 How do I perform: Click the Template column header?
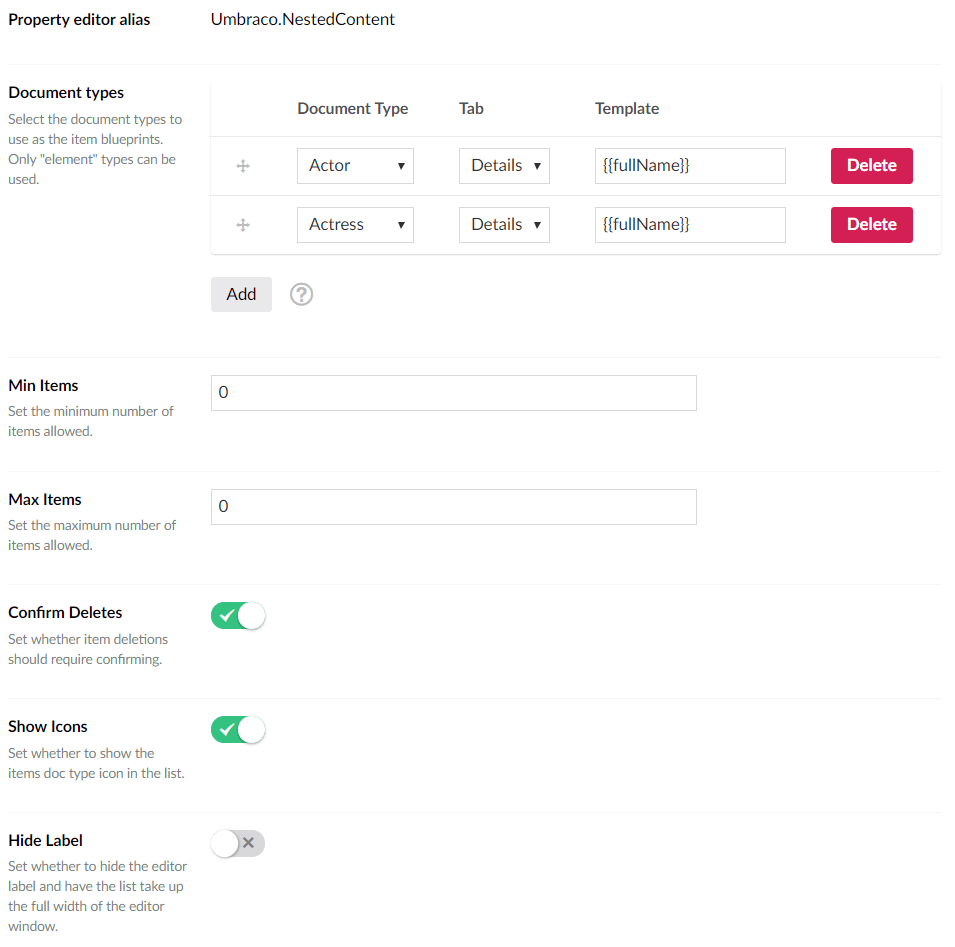coord(627,108)
